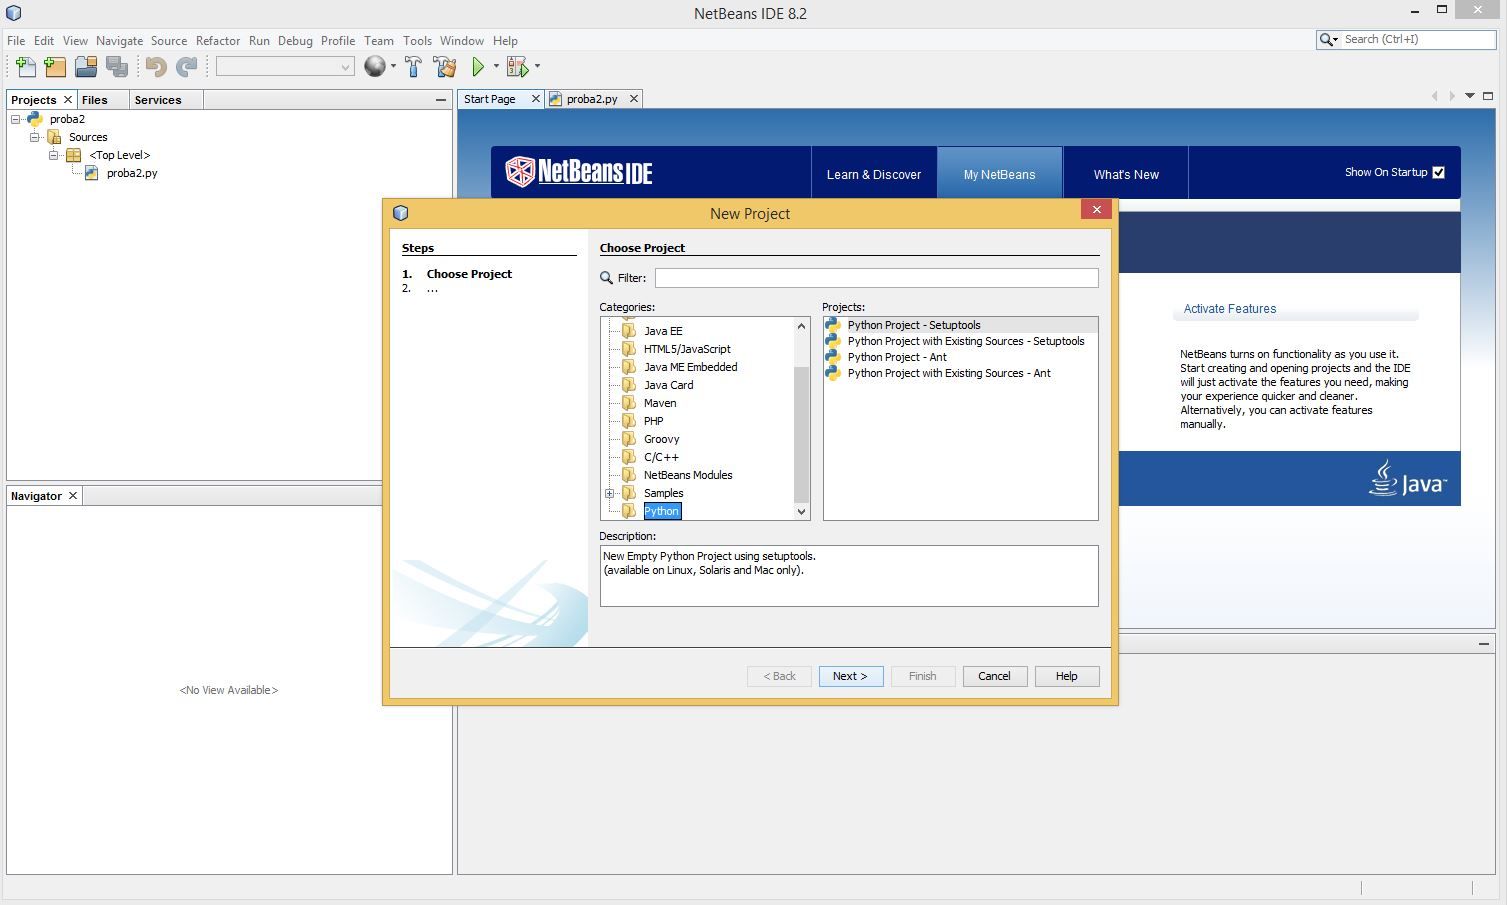
Task: Click the Redo toolbar icon
Action: click(186, 67)
